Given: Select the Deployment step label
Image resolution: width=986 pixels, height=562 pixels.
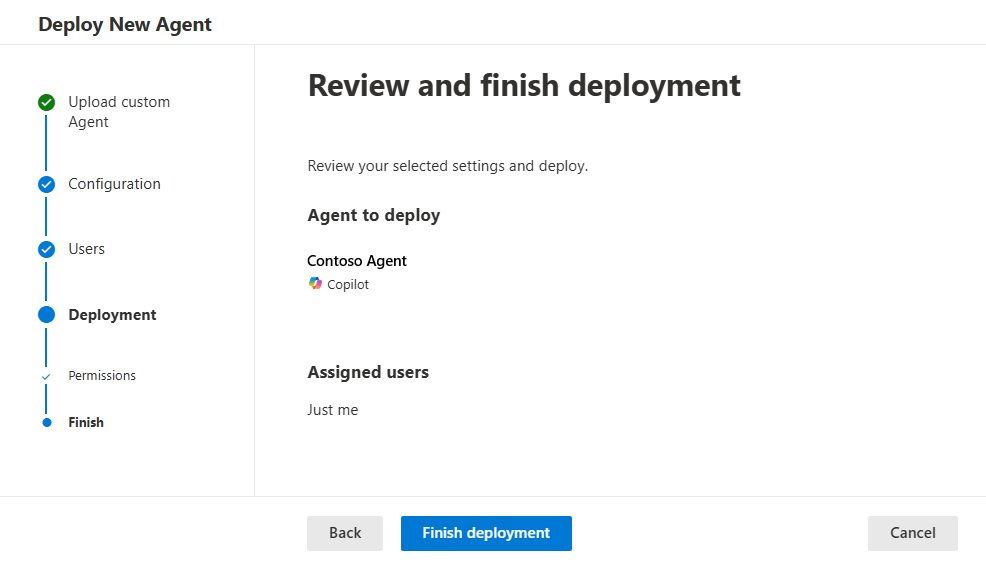Looking at the screenshot, I should click(x=112, y=315).
